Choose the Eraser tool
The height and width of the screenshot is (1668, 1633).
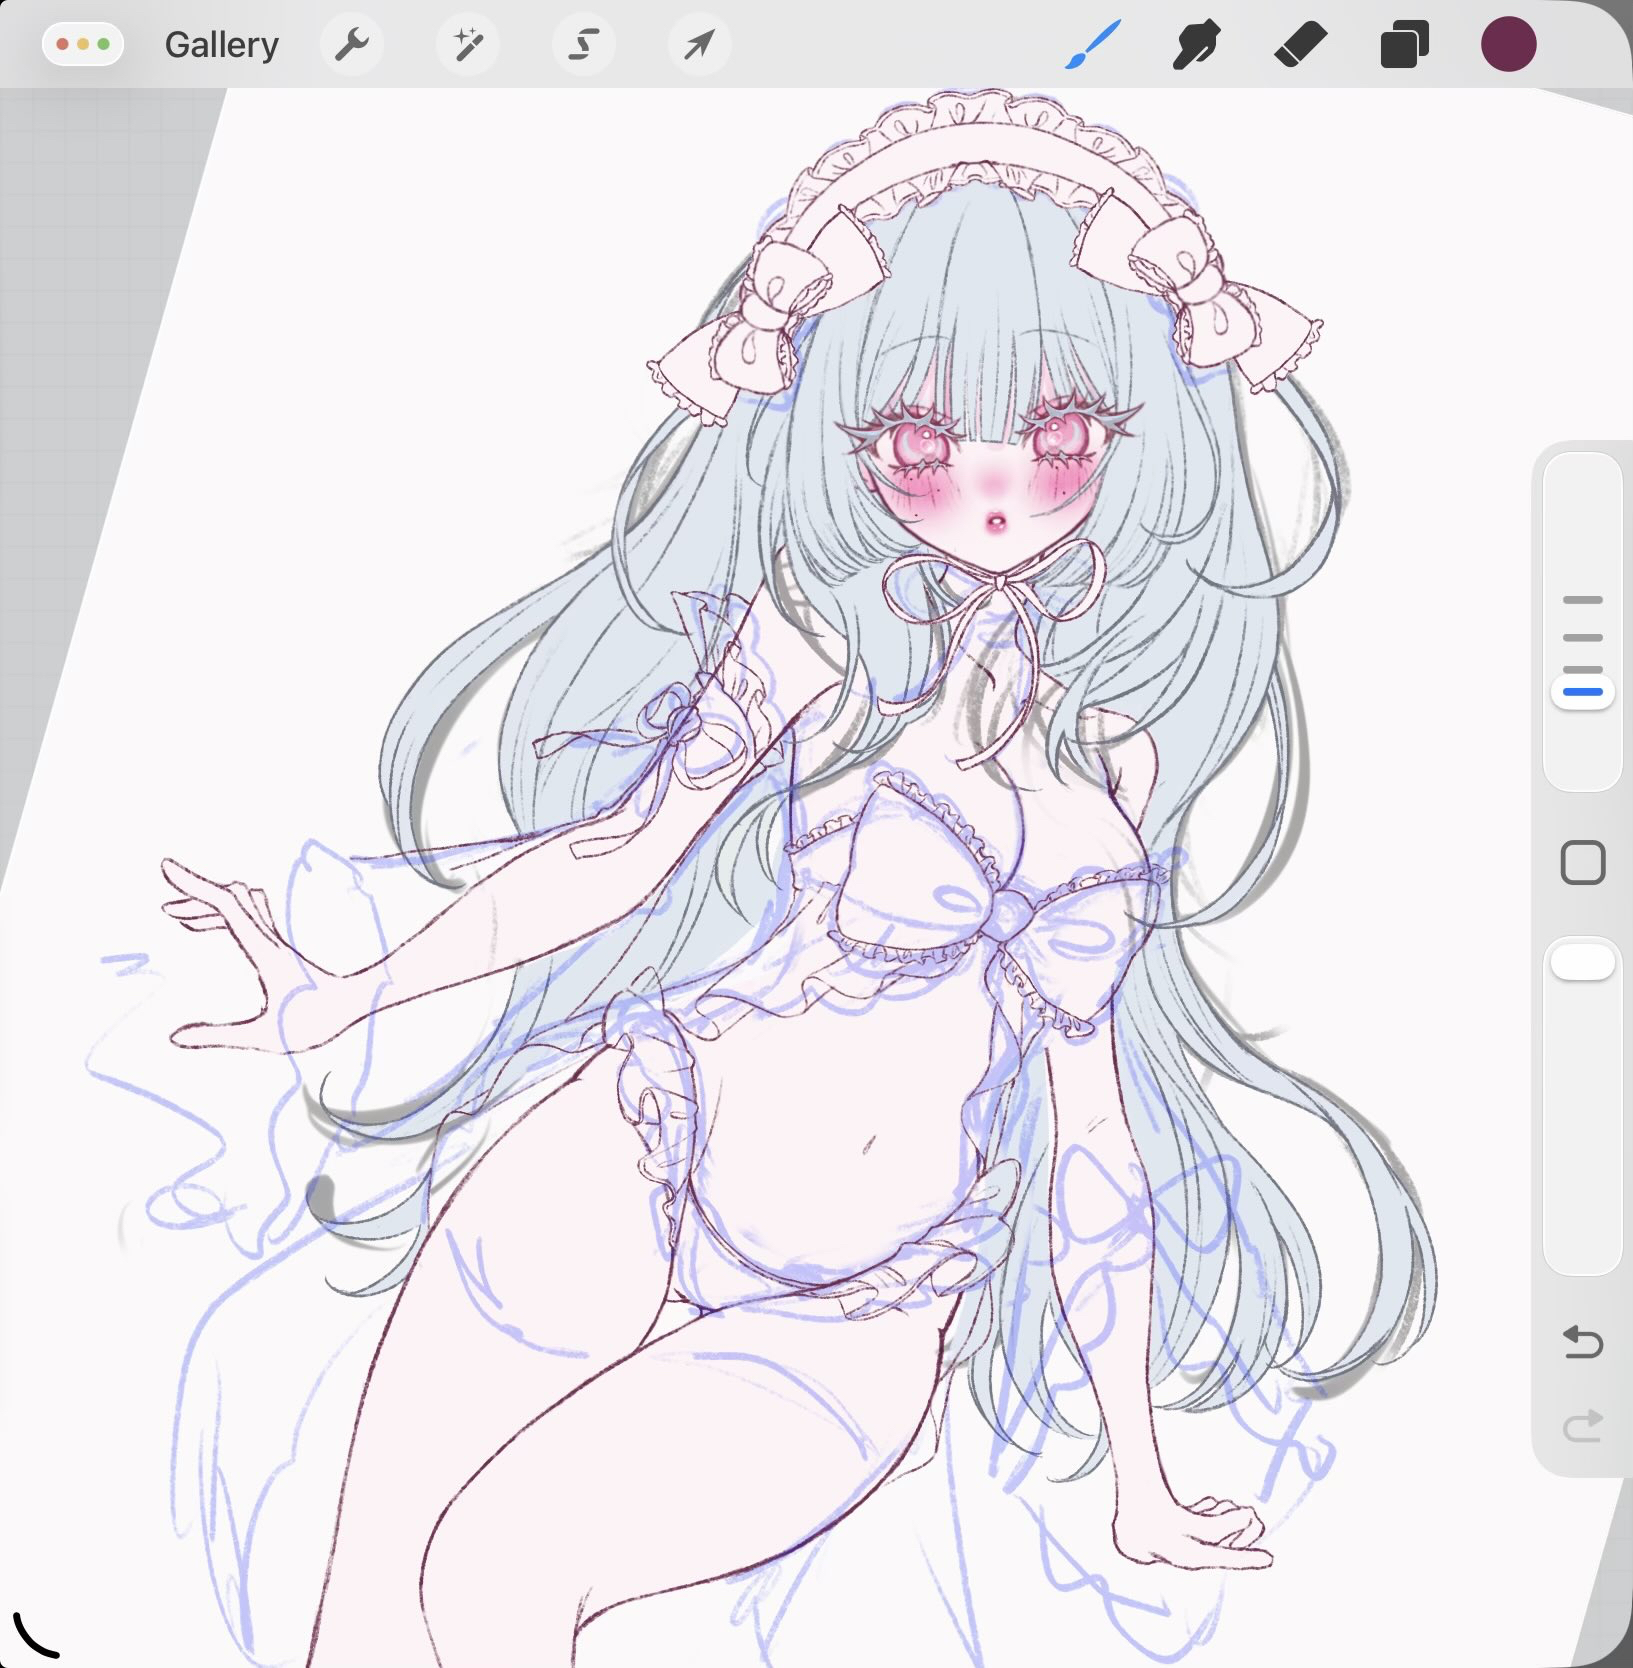pos(1300,46)
